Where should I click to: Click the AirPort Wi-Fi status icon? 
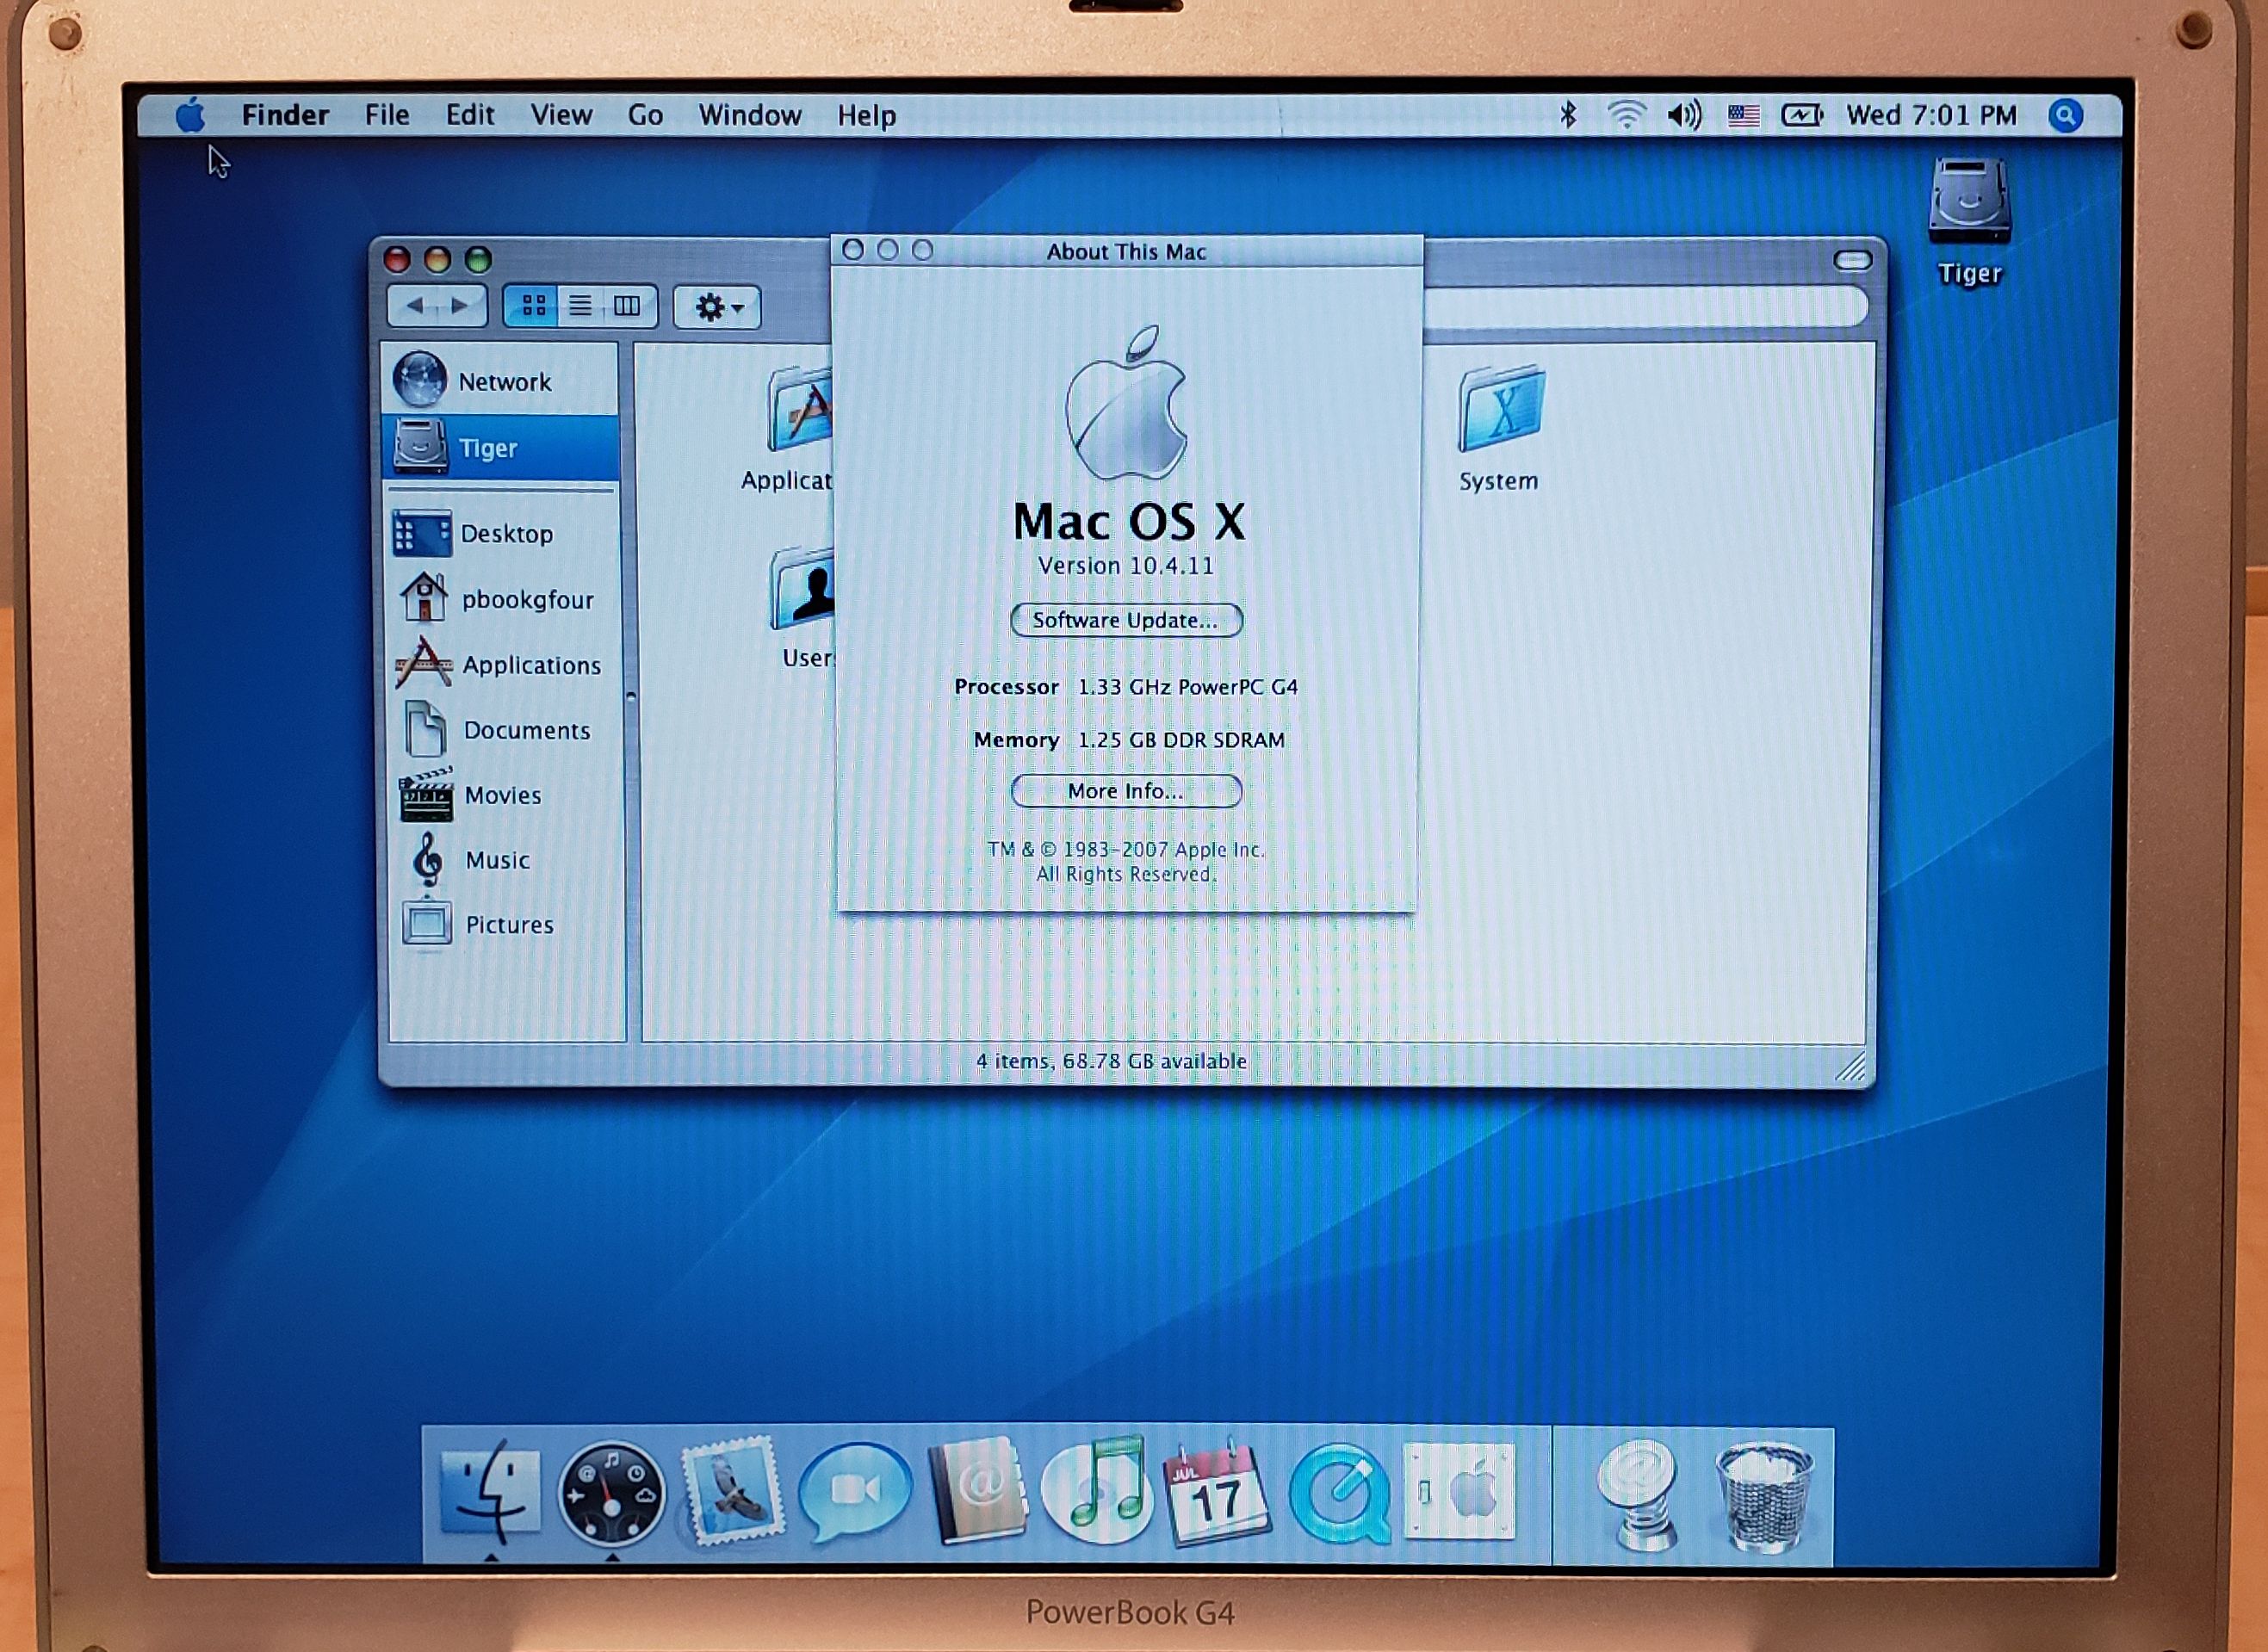(x=1627, y=116)
